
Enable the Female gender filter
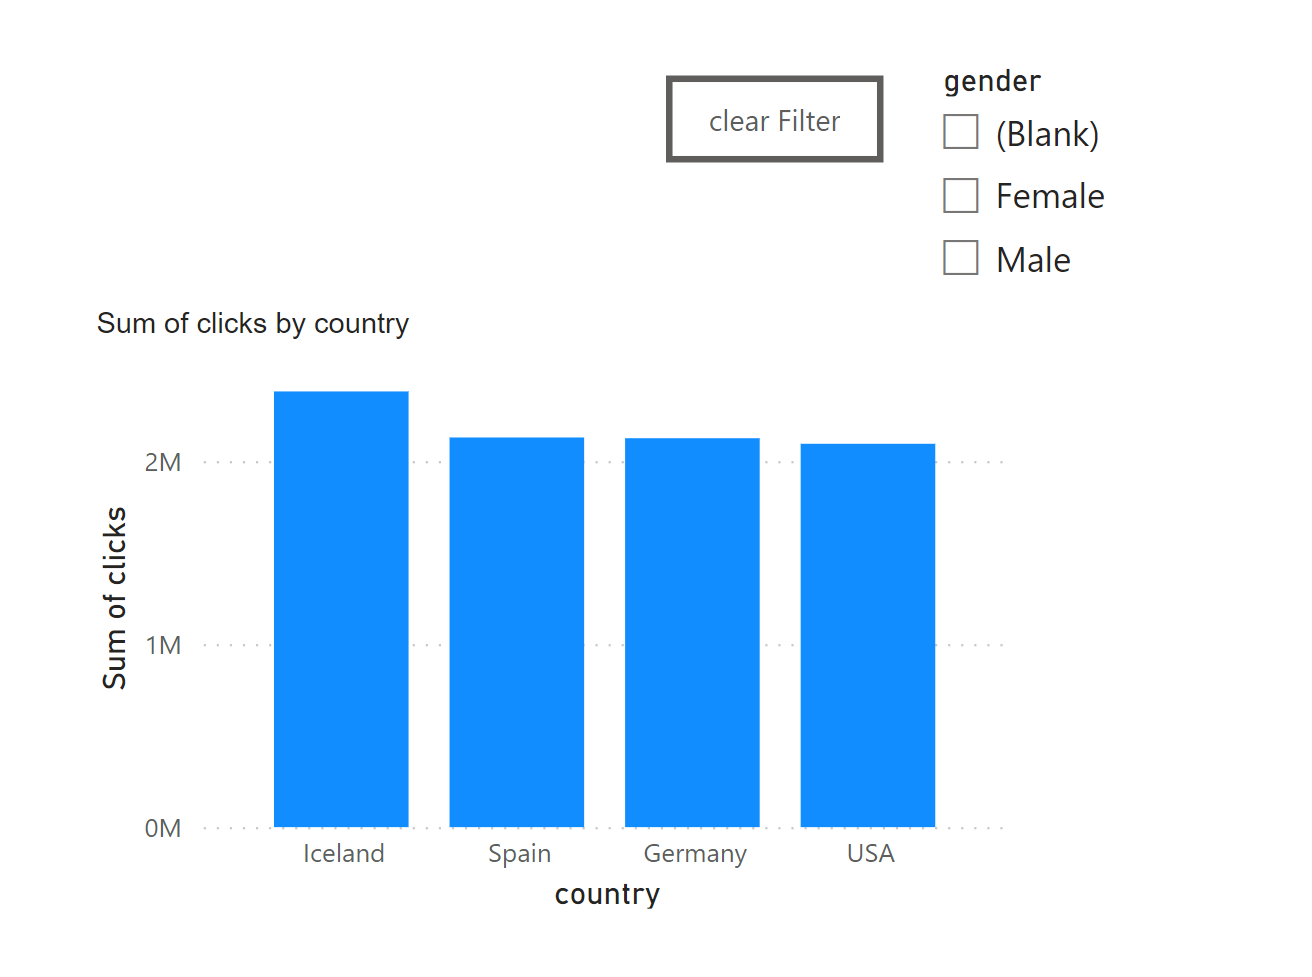960,194
